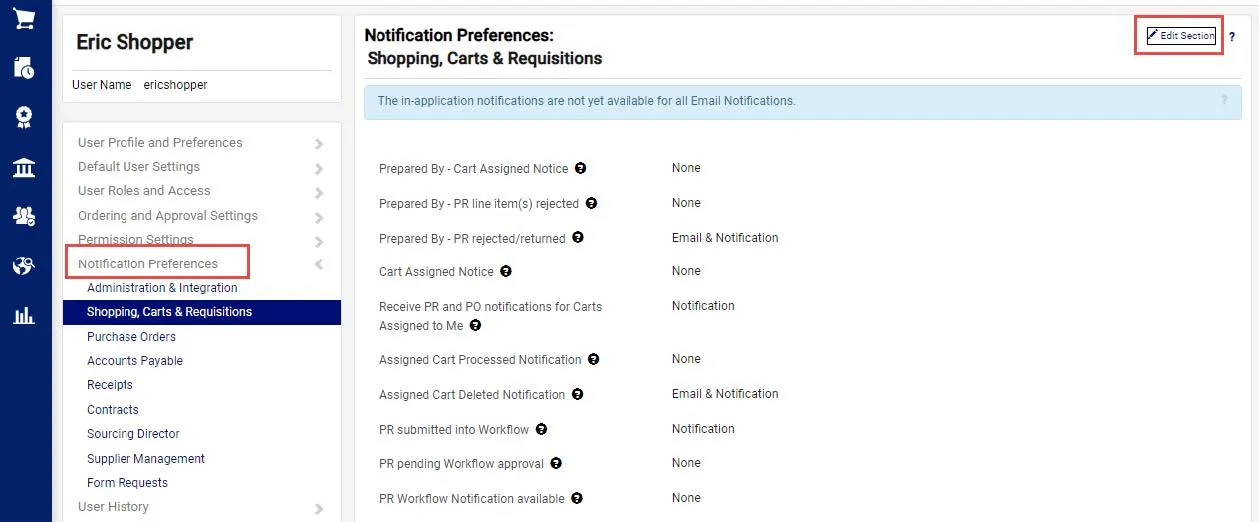Viewport: 1259px width, 522px height.
Task: Click the ericshopper user name value
Action: (x=175, y=85)
